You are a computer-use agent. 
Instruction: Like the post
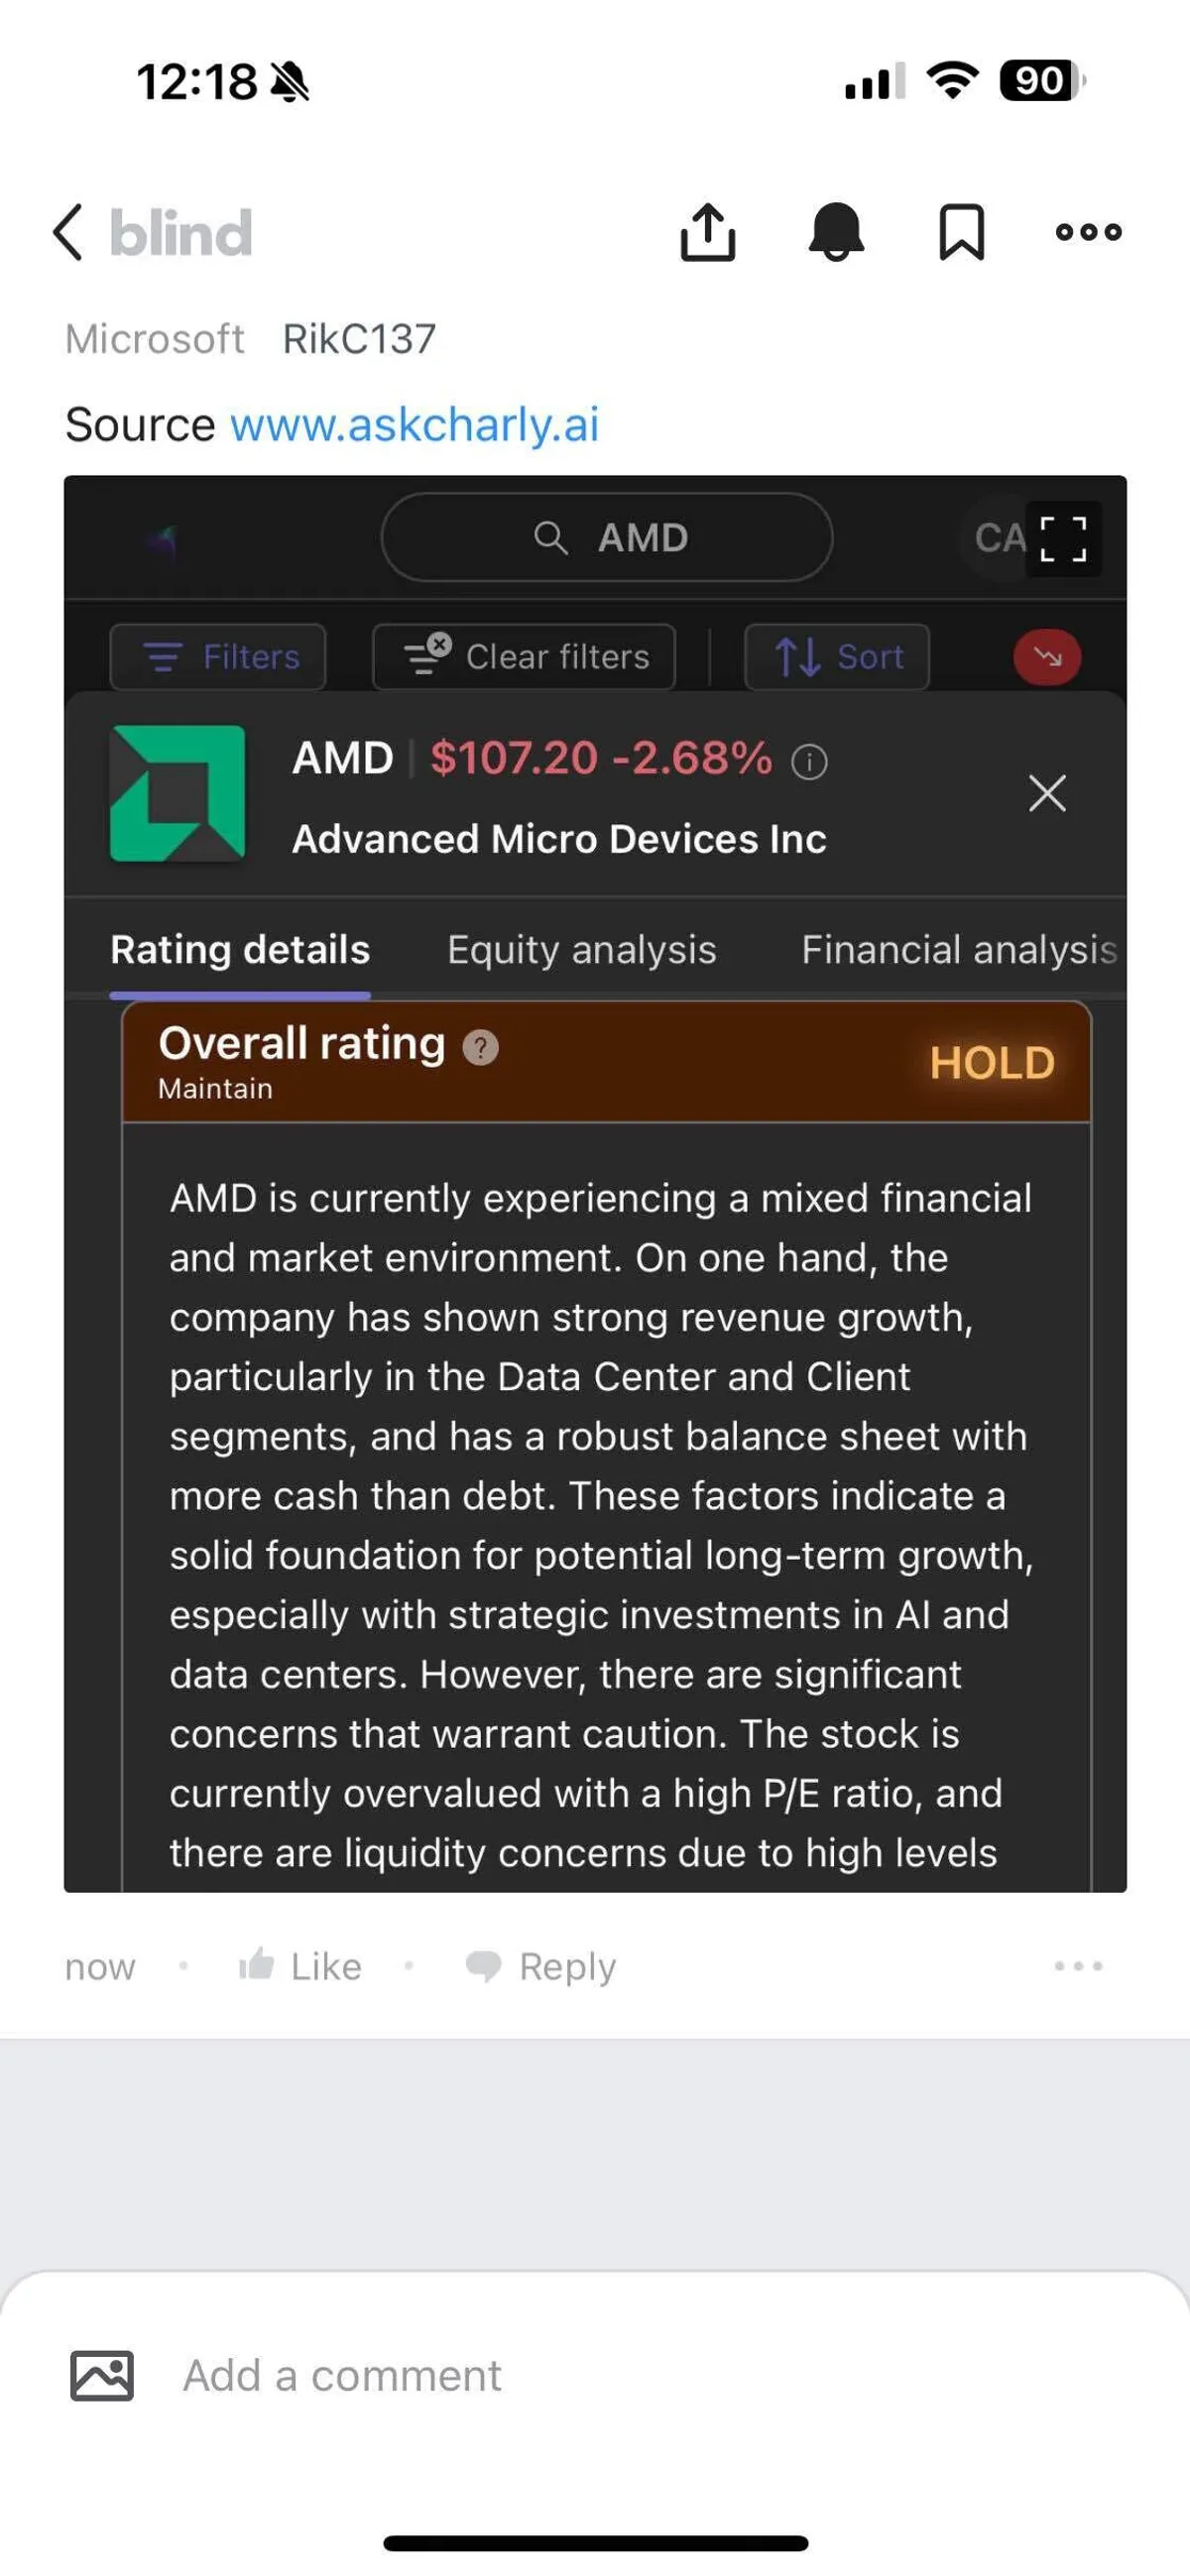pos(301,1966)
